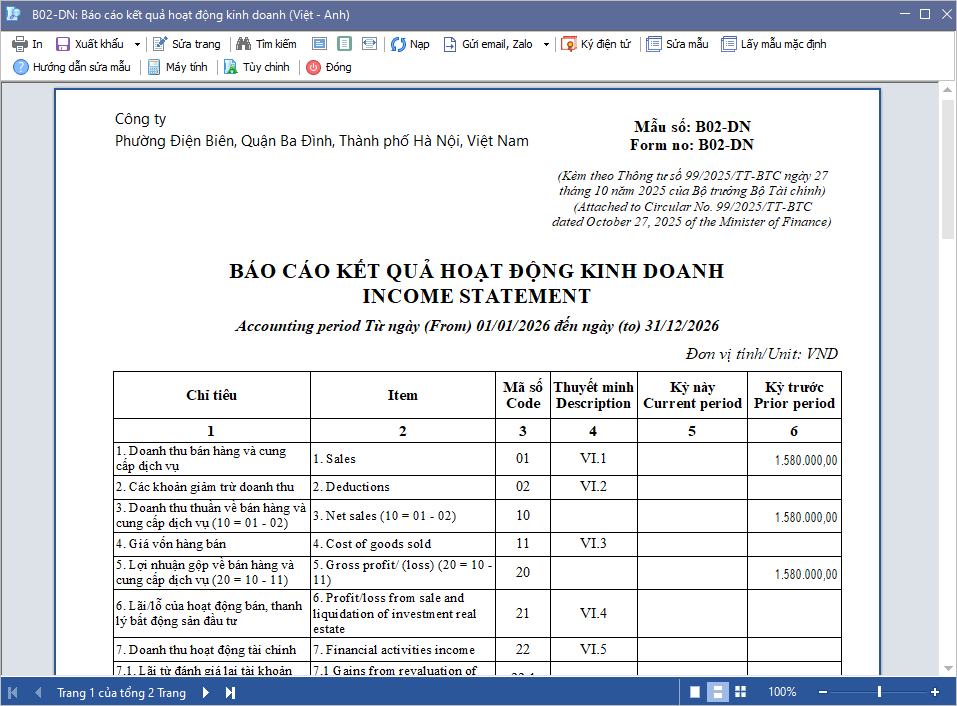This screenshot has width=957, height=706.
Task: Switch to single page view mode
Action: click(x=695, y=692)
